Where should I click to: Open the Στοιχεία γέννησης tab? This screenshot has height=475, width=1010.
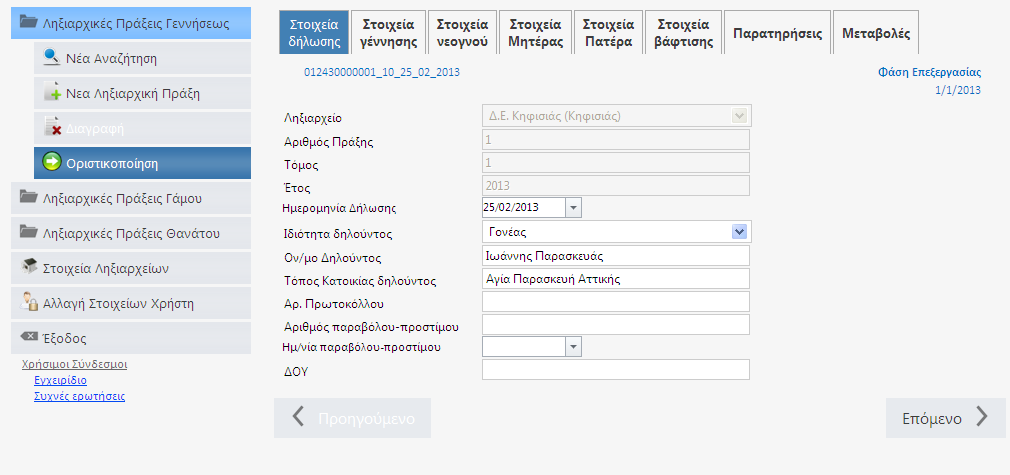tap(389, 34)
